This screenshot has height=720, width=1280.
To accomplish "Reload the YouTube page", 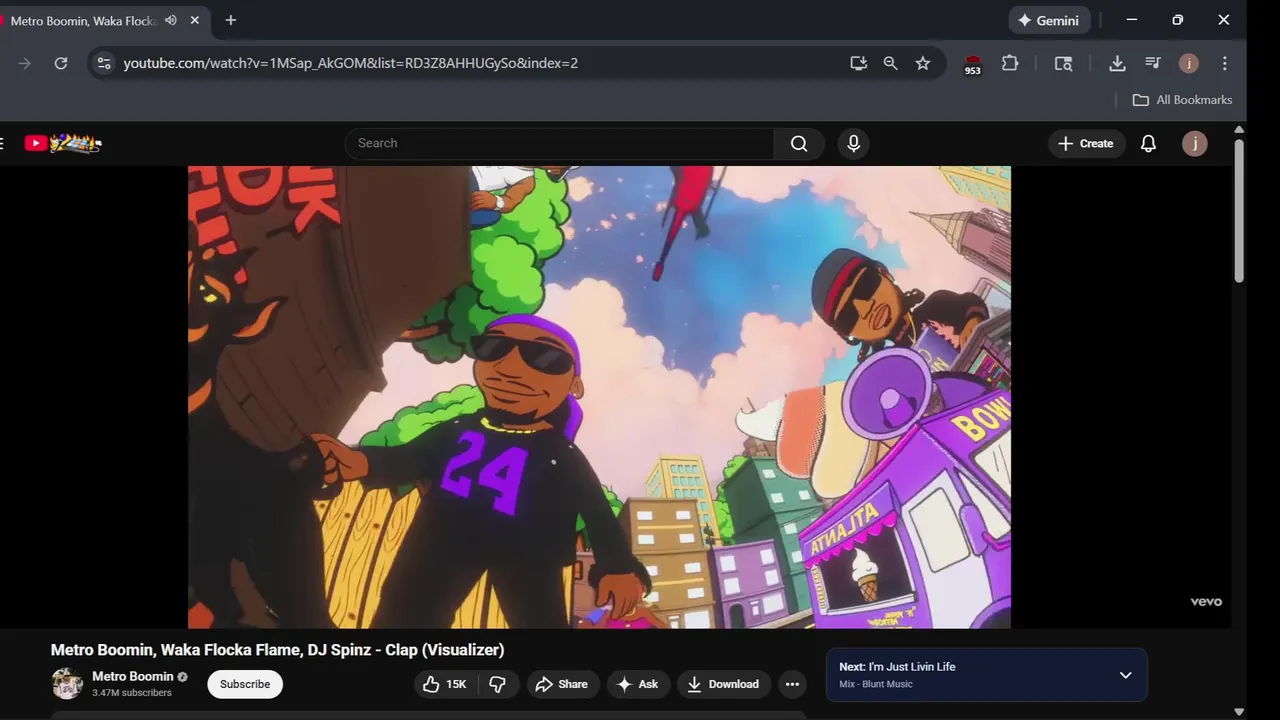I will pyautogui.click(x=61, y=63).
